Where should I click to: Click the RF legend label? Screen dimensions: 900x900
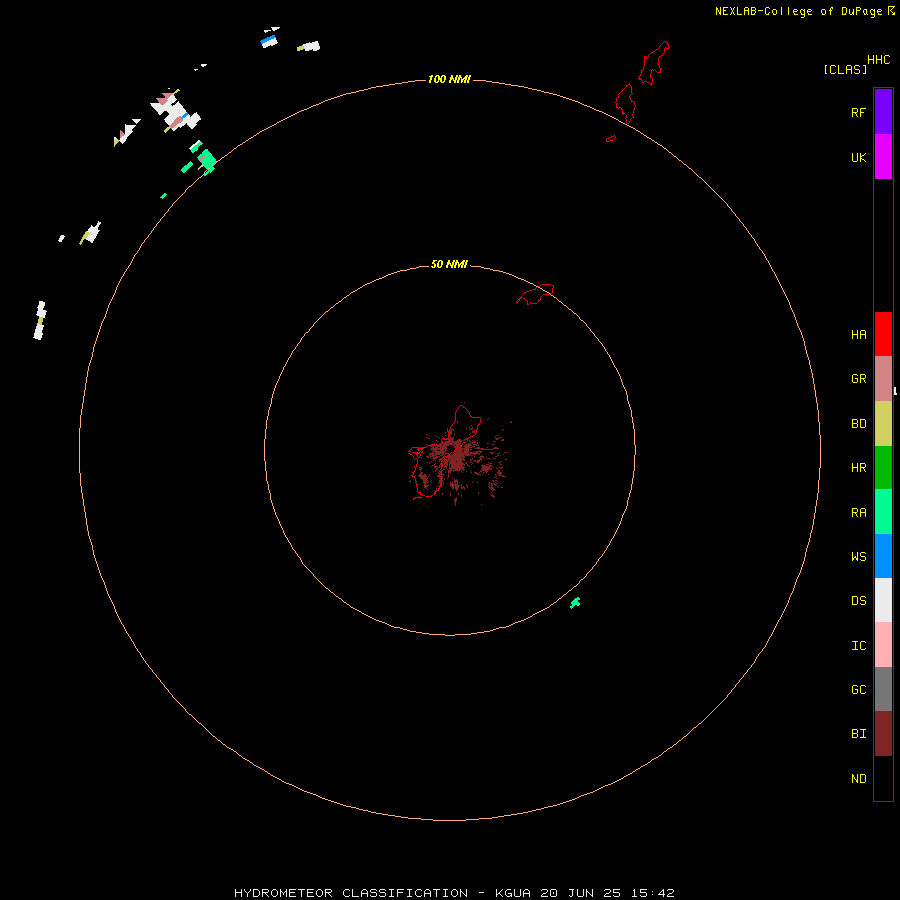pos(859,112)
